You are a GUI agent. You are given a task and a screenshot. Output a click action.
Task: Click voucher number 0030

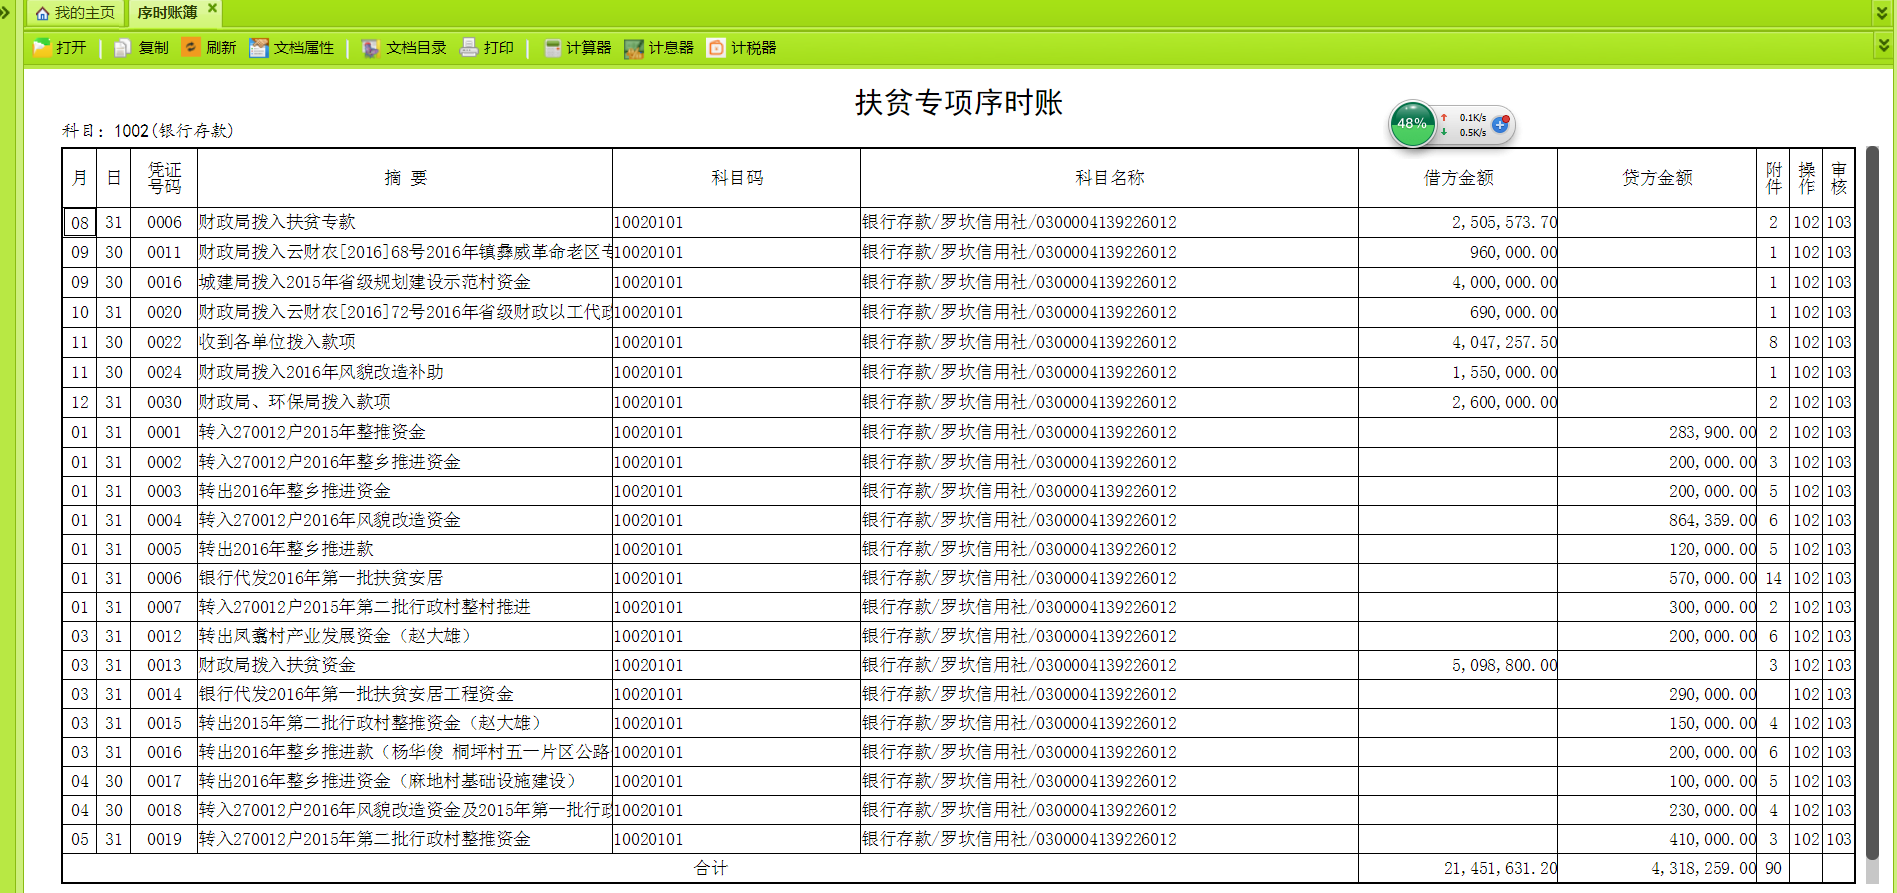pyautogui.click(x=164, y=402)
